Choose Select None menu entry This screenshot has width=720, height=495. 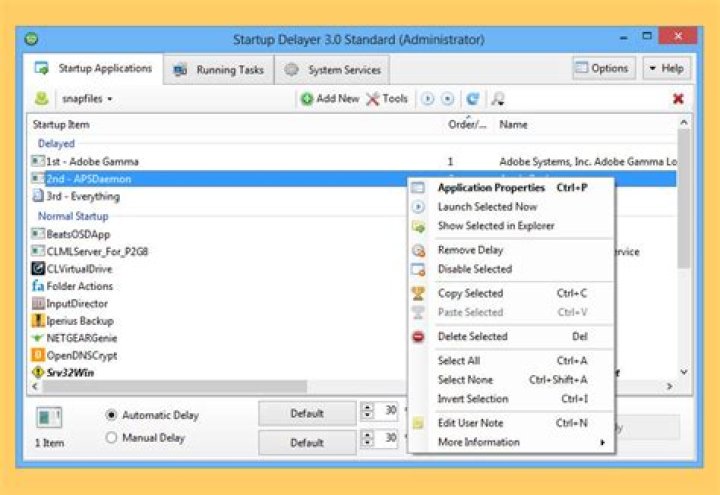click(x=512, y=380)
